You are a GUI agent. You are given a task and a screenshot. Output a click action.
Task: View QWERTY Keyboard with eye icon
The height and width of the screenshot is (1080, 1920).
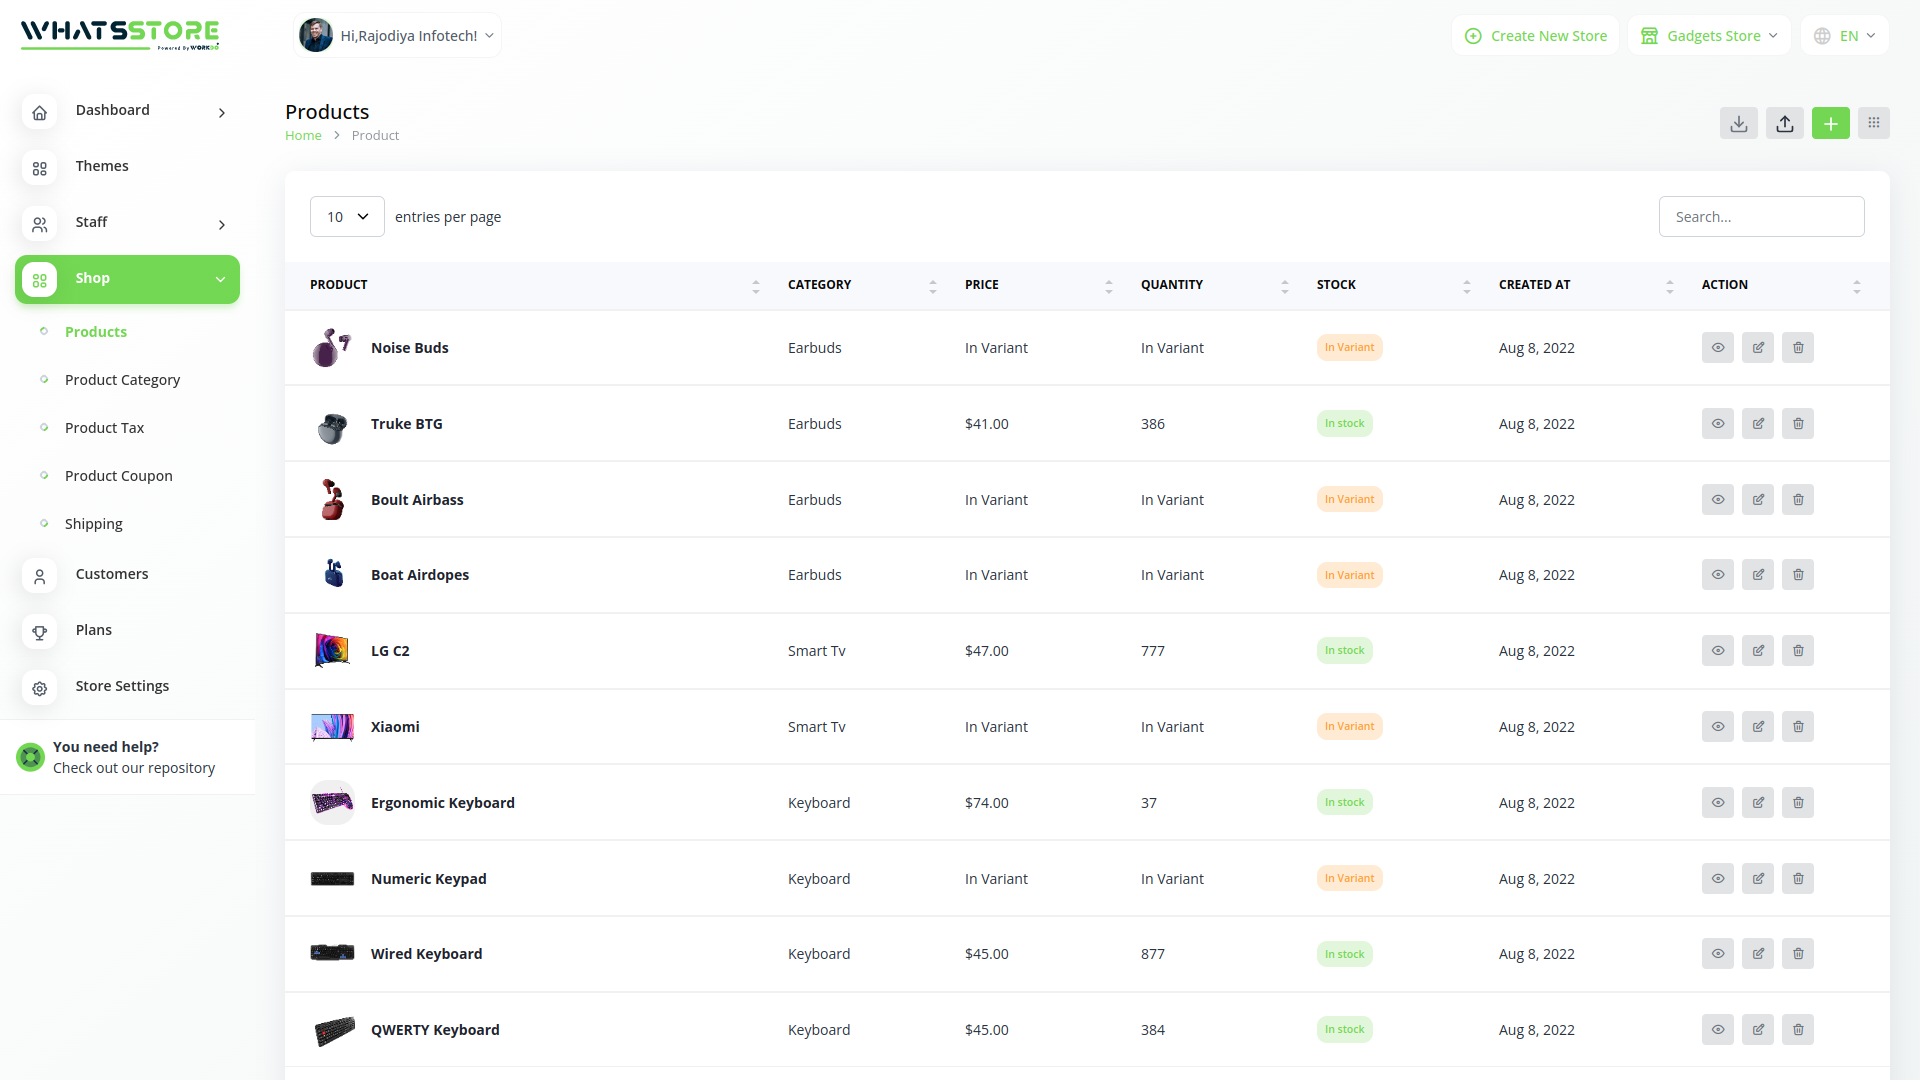[1717, 1030]
